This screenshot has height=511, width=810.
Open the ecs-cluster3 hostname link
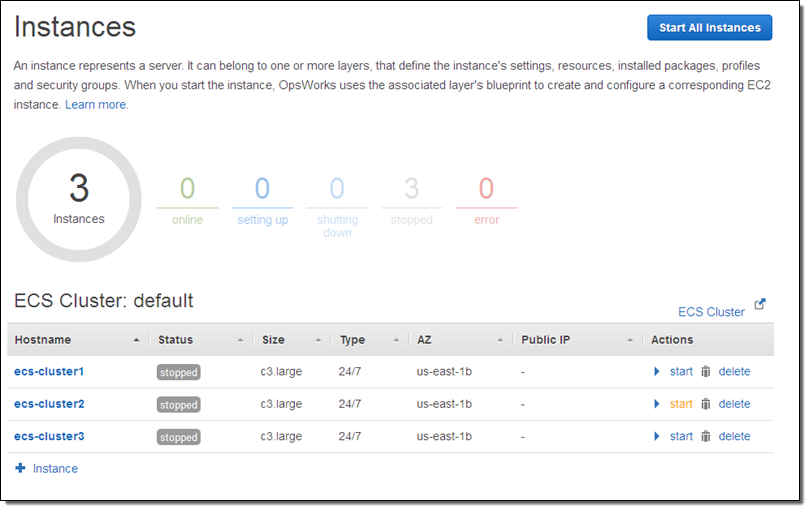point(49,437)
